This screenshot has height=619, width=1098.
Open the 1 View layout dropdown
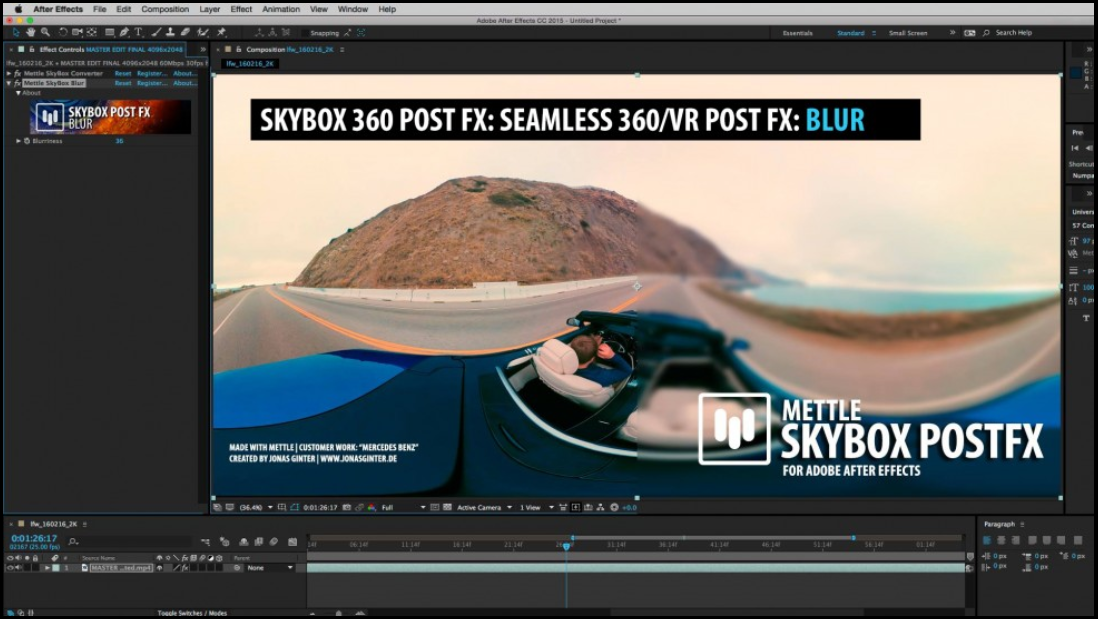coord(536,508)
